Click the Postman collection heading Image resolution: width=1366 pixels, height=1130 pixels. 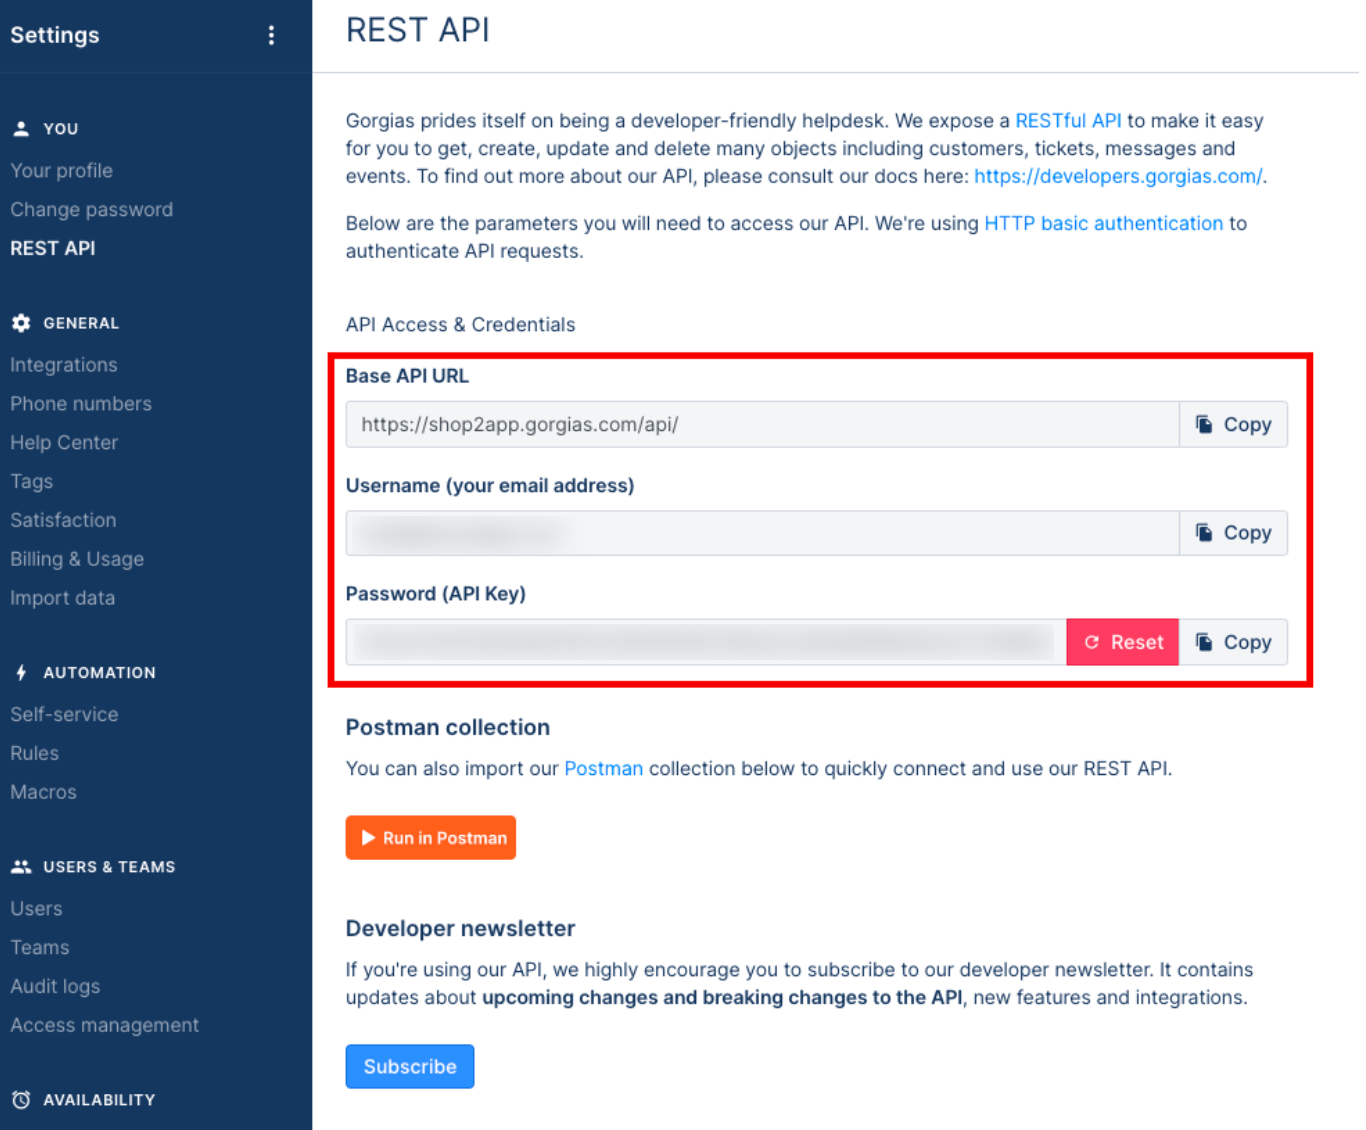click(x=448, y=727)
